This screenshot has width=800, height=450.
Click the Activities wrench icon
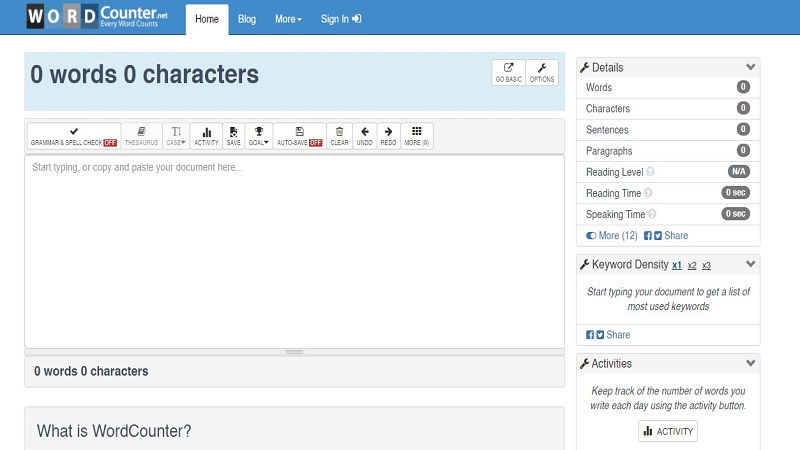585,363
